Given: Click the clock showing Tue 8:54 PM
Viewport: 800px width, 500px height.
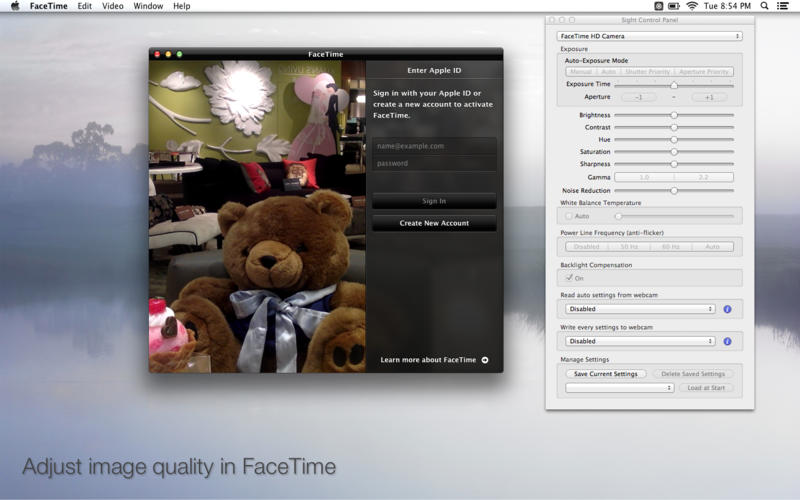Looking at the screenshot, I should 727,6.
